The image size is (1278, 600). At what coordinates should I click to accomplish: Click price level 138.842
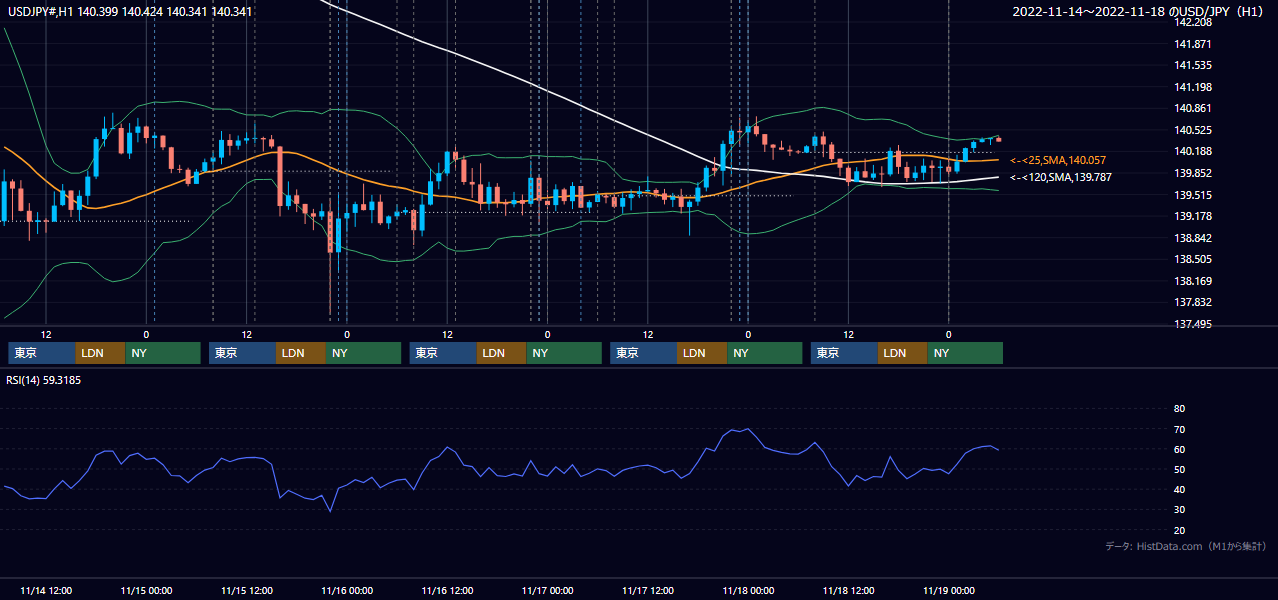[1193, 238]
